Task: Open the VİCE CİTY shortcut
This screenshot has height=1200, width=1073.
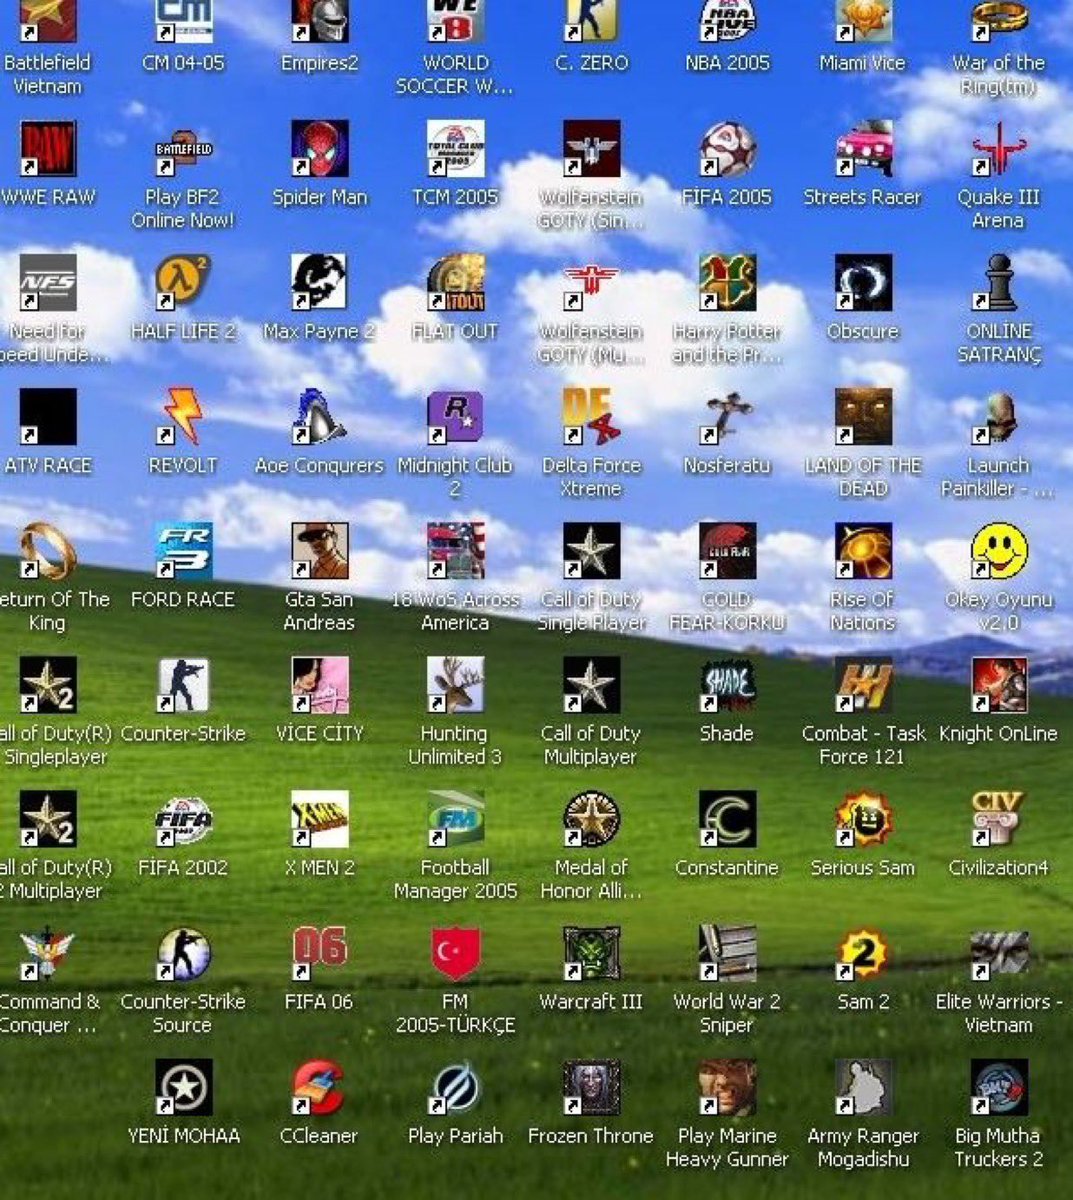Action: 319,685
